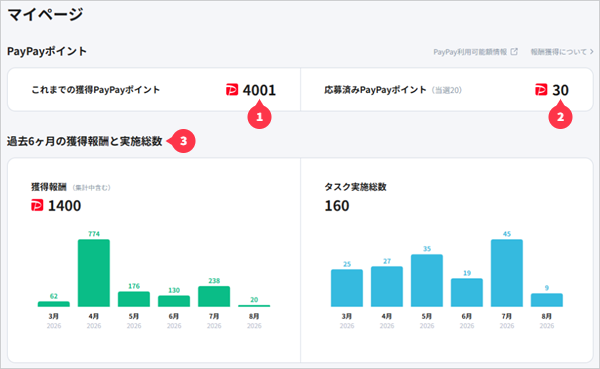Screen dimensions: 600x369
Task: Click the (集計中含む) note
Action: (91, 188)
